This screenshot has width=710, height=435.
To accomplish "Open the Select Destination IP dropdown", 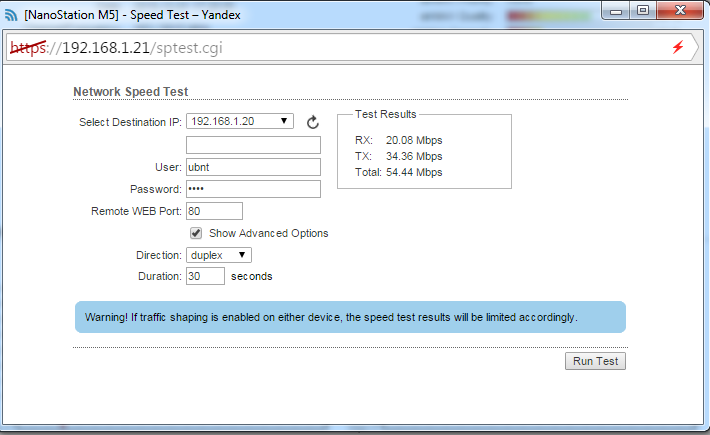I will (x=240, y=122).
